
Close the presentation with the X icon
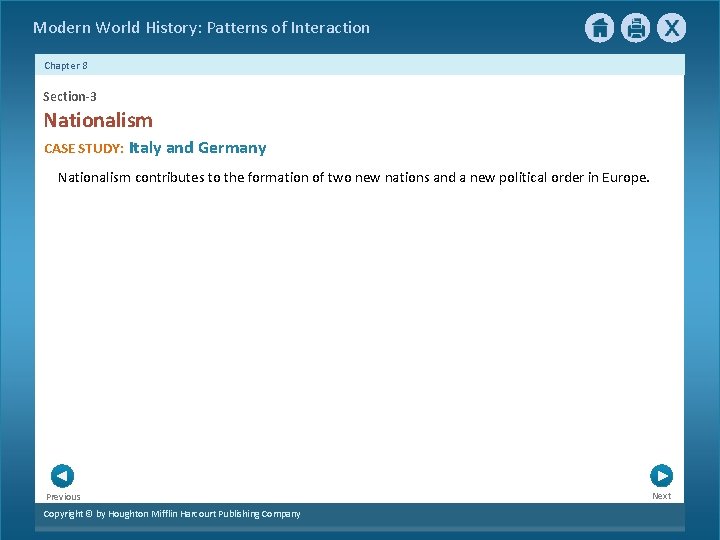671,28
